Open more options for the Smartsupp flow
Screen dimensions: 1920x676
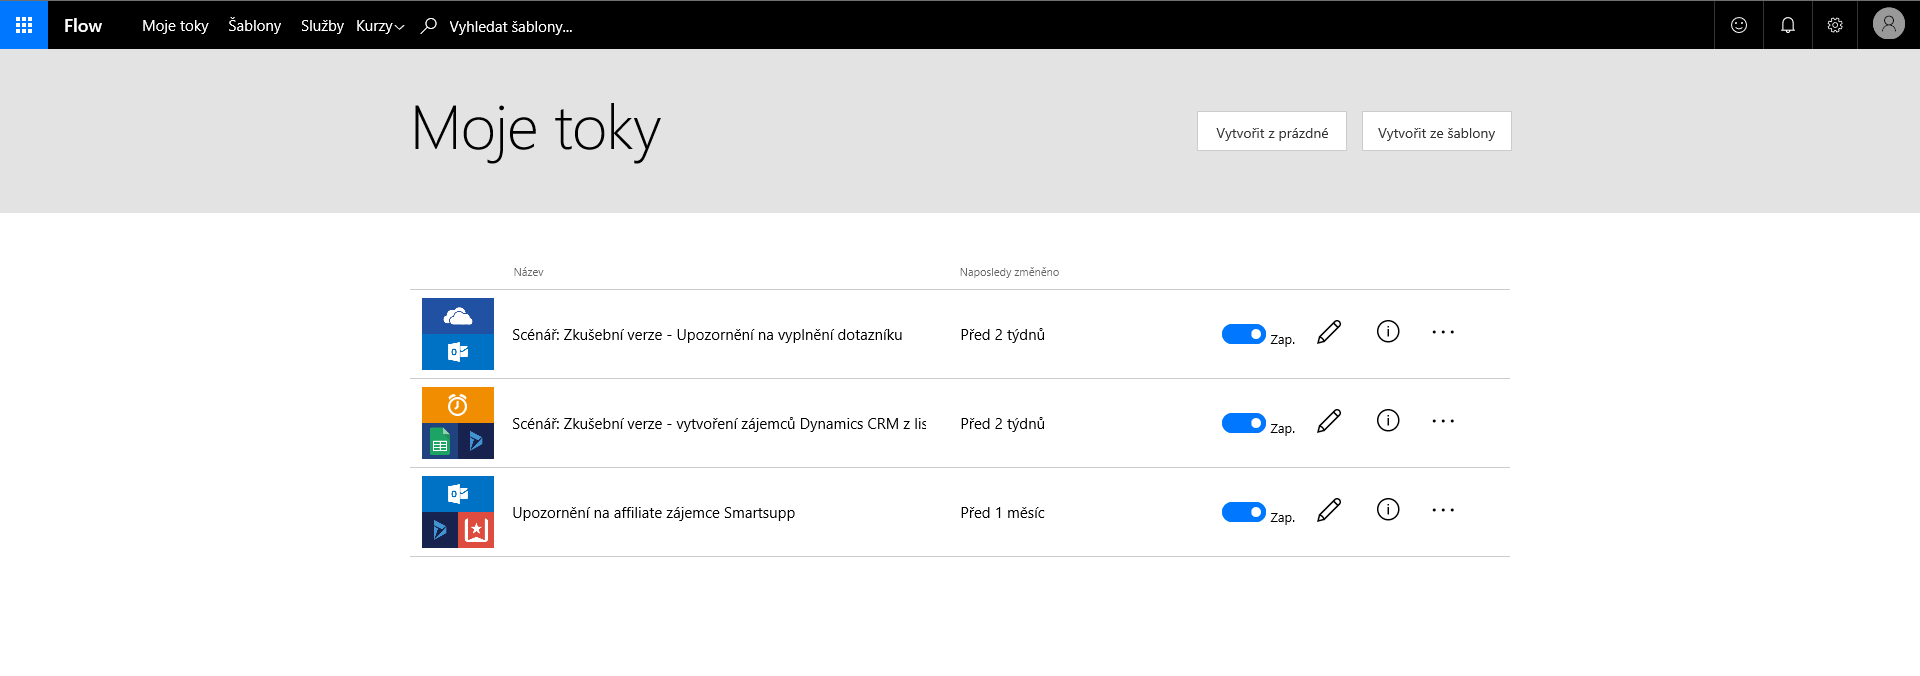[1443, 510]
